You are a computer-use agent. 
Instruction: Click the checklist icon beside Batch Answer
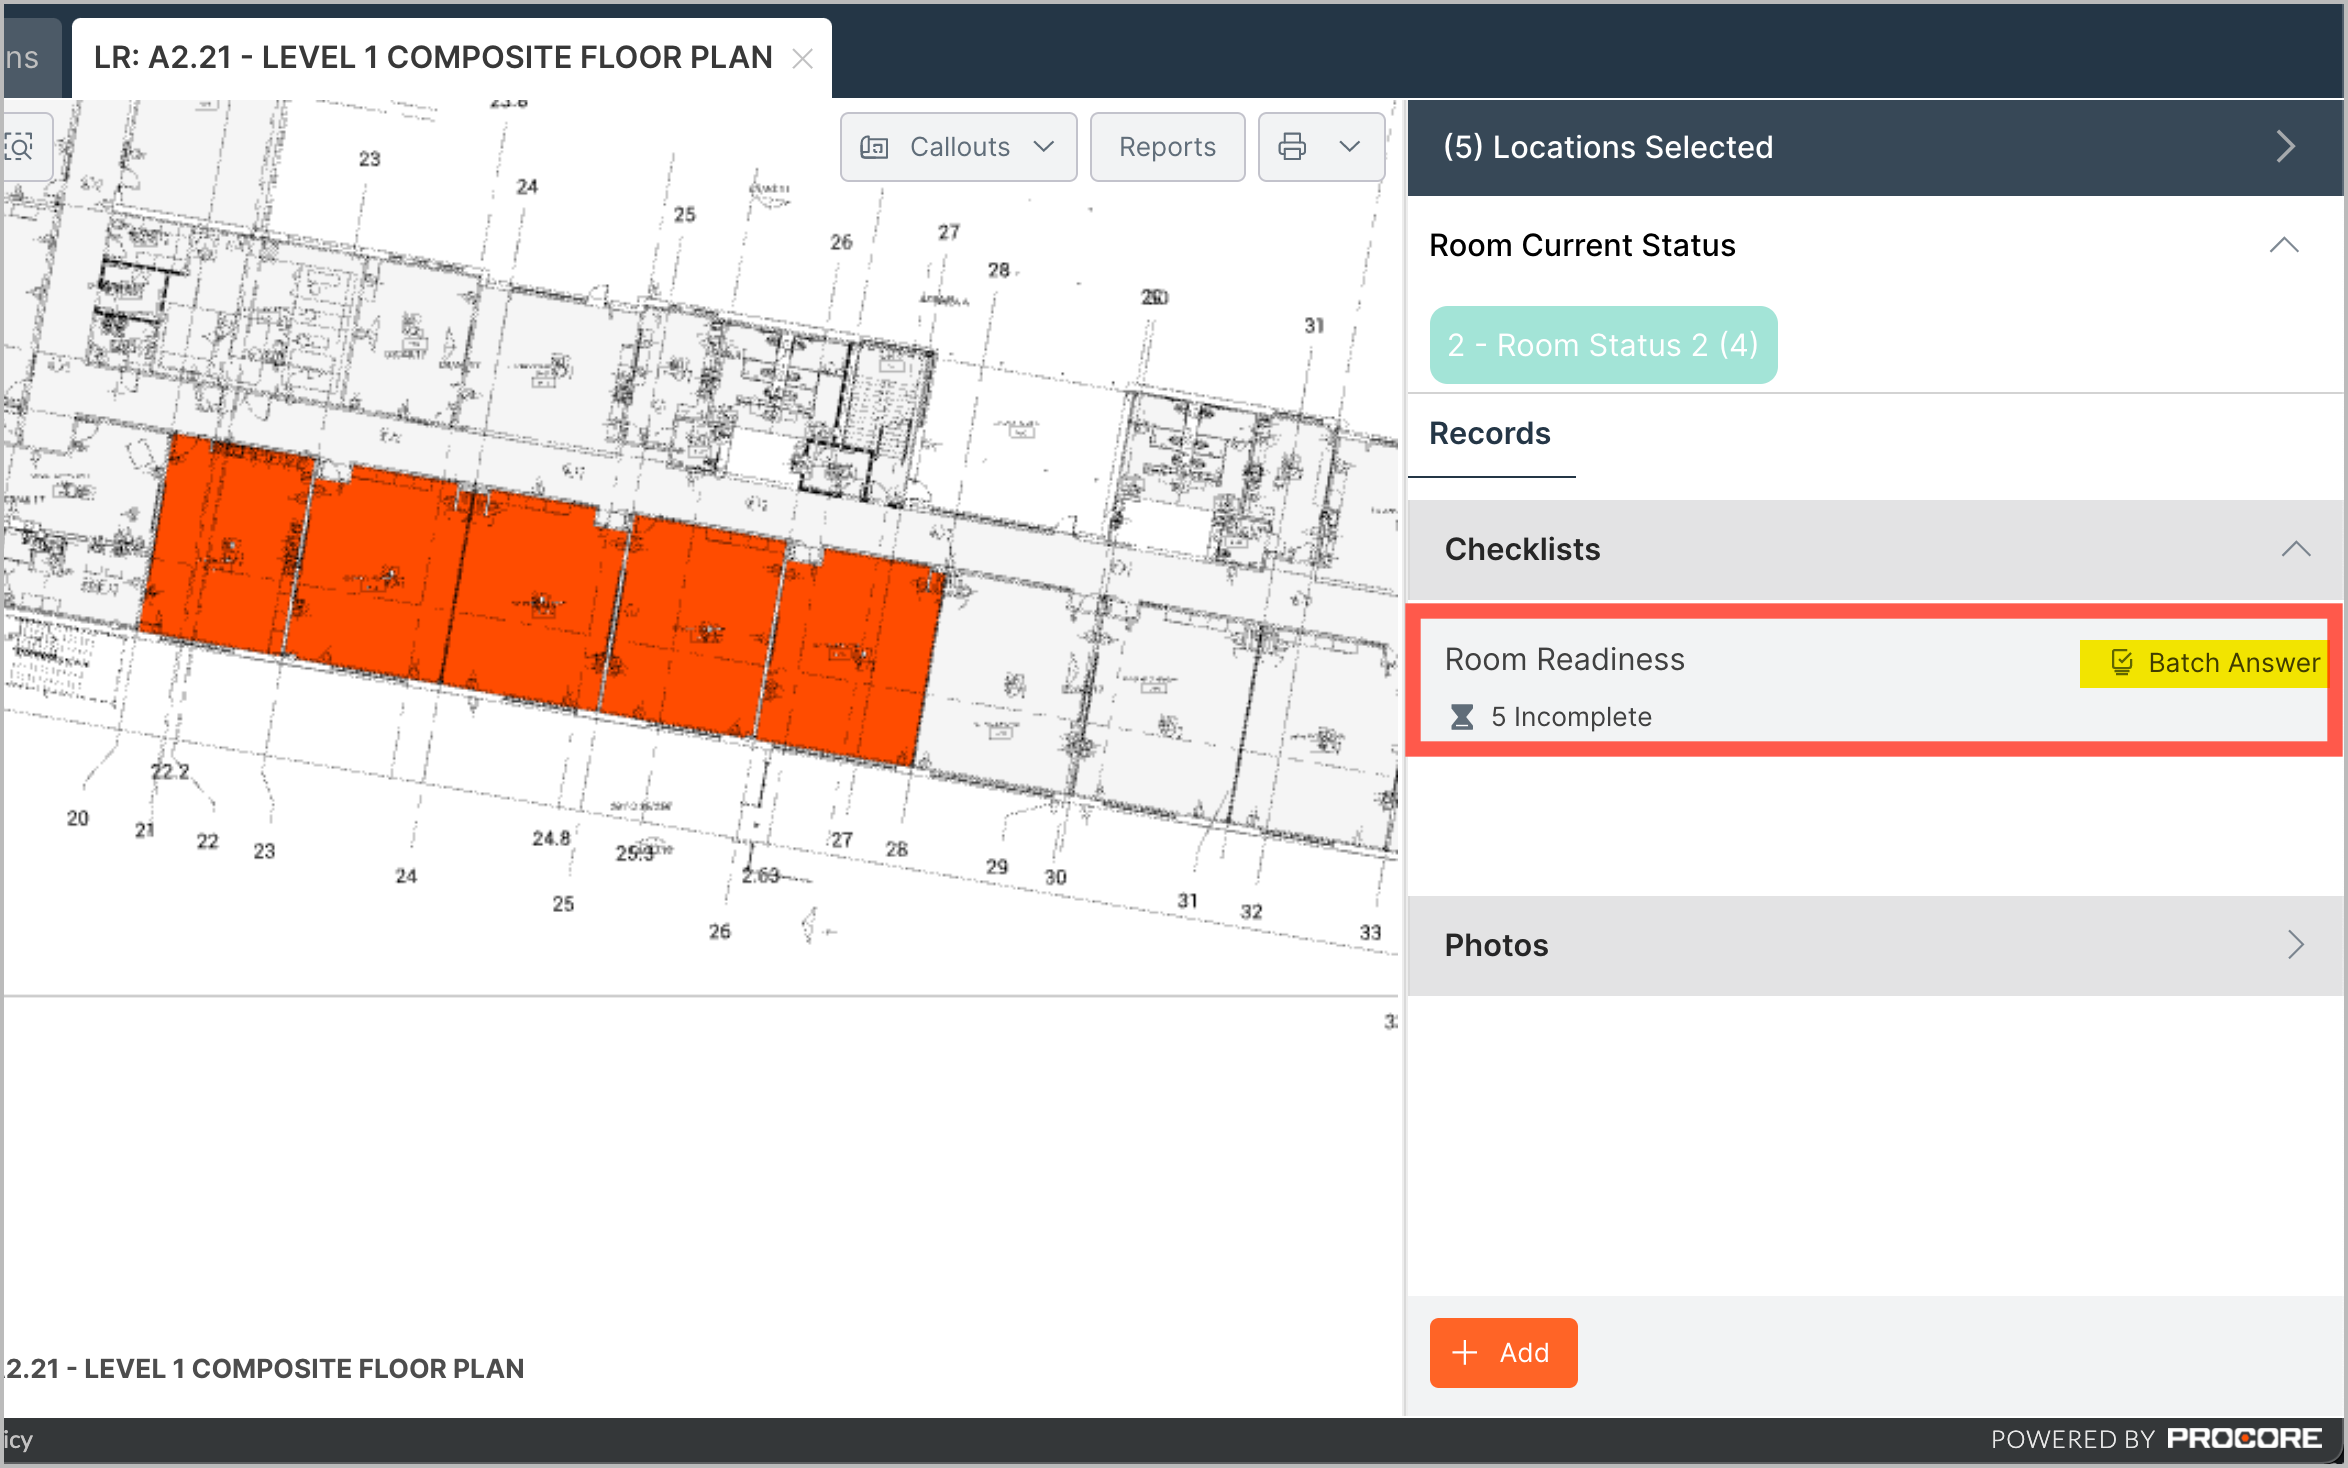coord(2120,662)
